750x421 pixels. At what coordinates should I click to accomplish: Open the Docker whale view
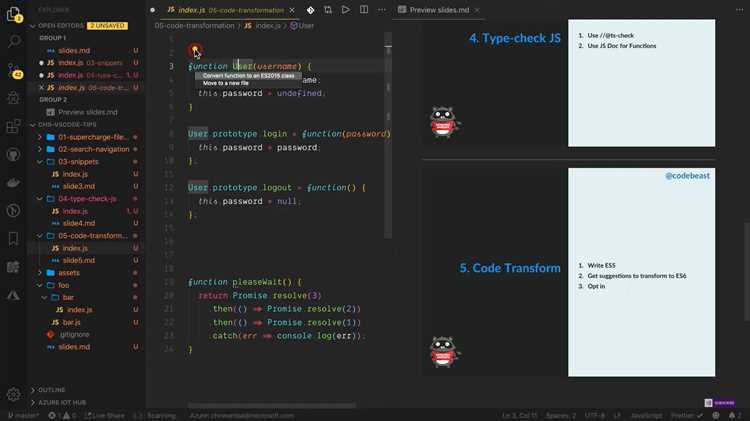click(13, 183)
